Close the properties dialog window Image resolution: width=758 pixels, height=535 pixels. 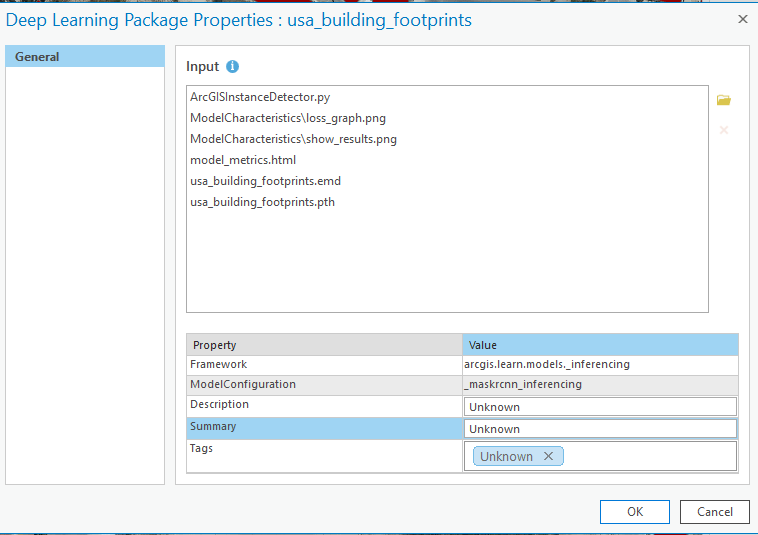(x=742, y=19)
